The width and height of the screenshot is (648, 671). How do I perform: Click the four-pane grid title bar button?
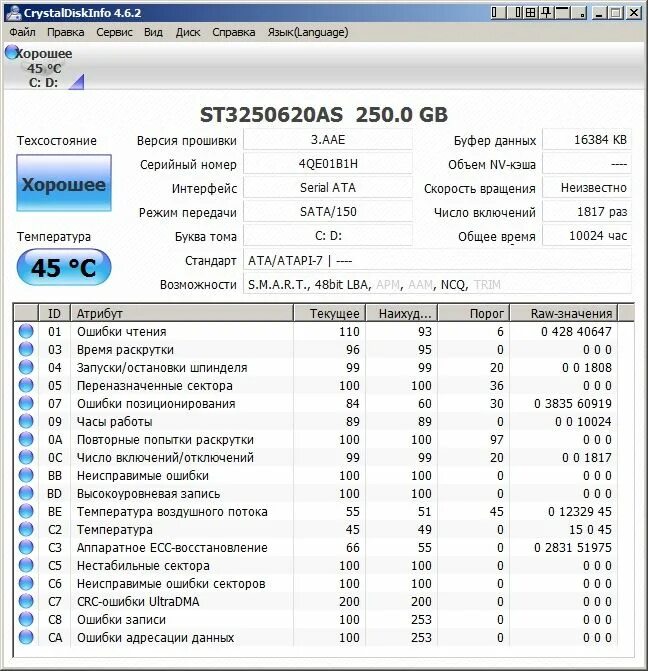click(x=530, y=12)
